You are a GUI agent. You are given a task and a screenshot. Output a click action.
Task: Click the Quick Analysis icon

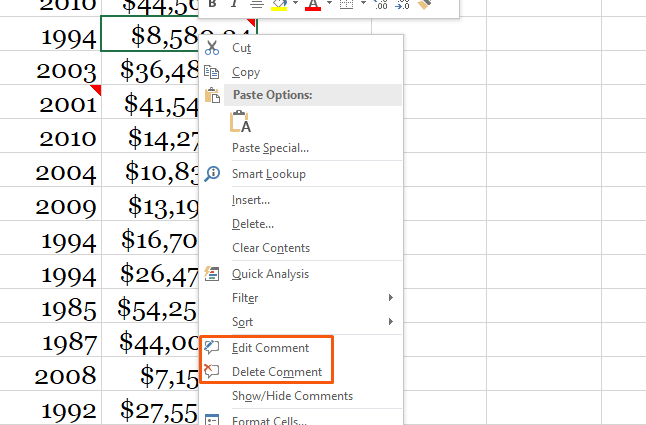(212, 274)
